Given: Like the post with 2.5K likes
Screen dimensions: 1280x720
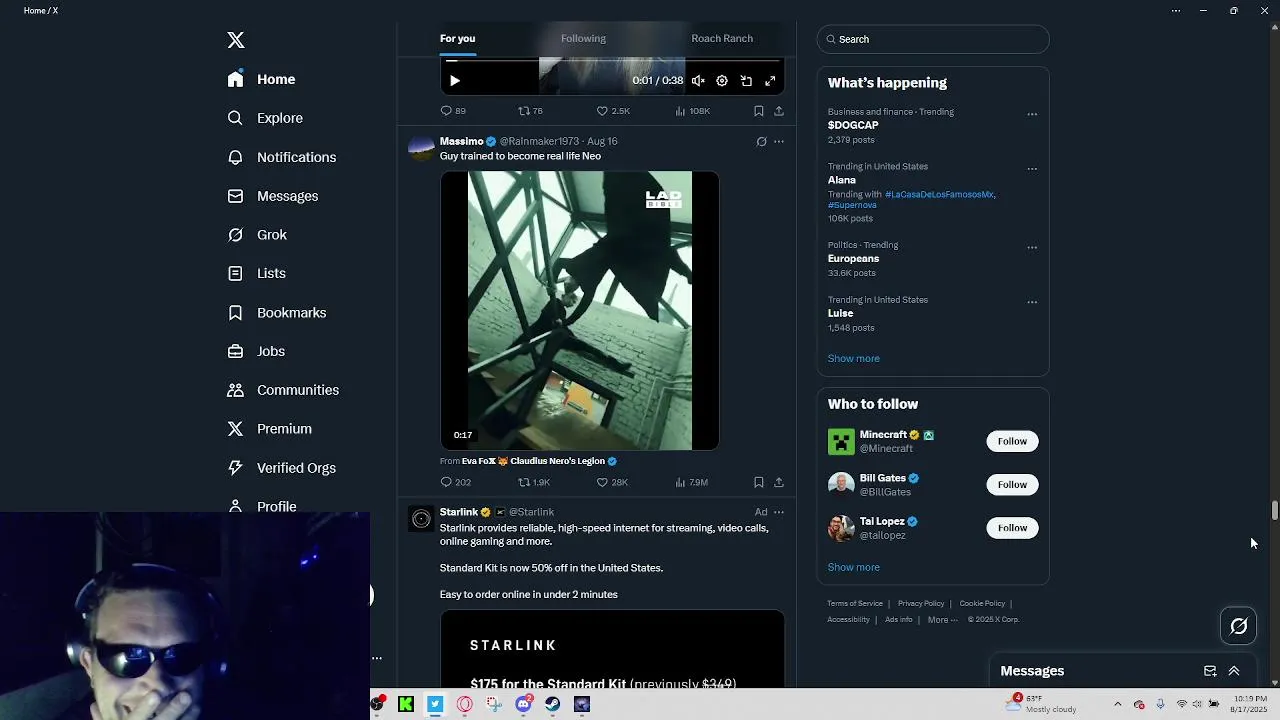Looking at the screenshot, I should tap(613, 111).
